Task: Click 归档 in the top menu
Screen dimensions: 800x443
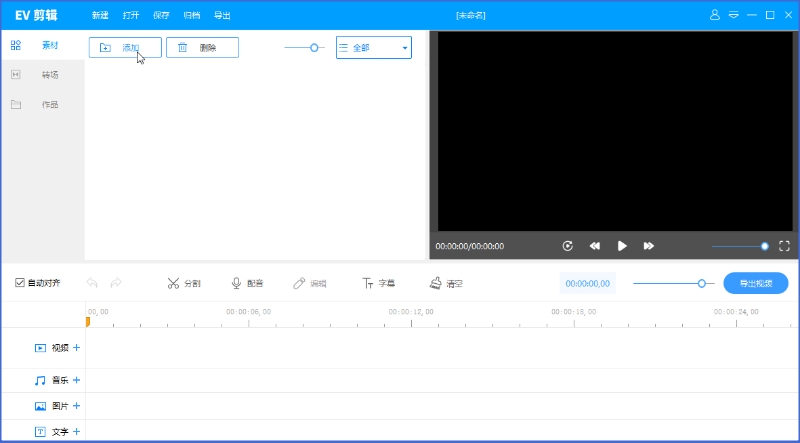Action: pos(192,15)
